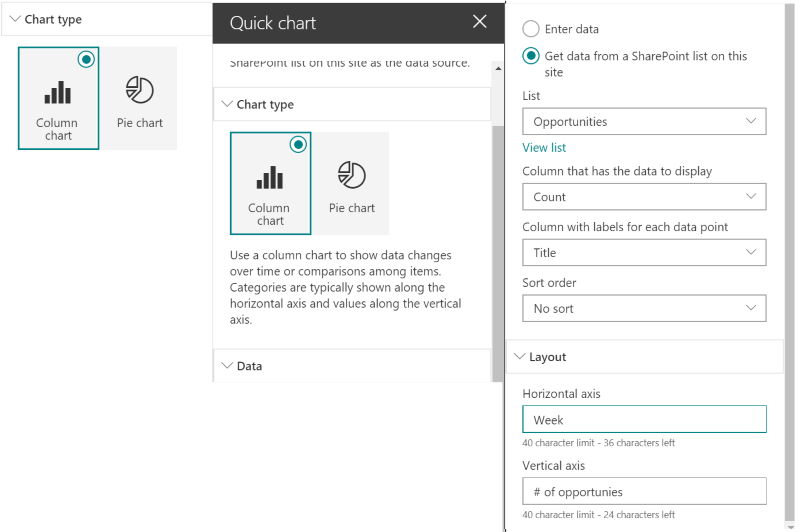Click the View list link

click(544, 148)
